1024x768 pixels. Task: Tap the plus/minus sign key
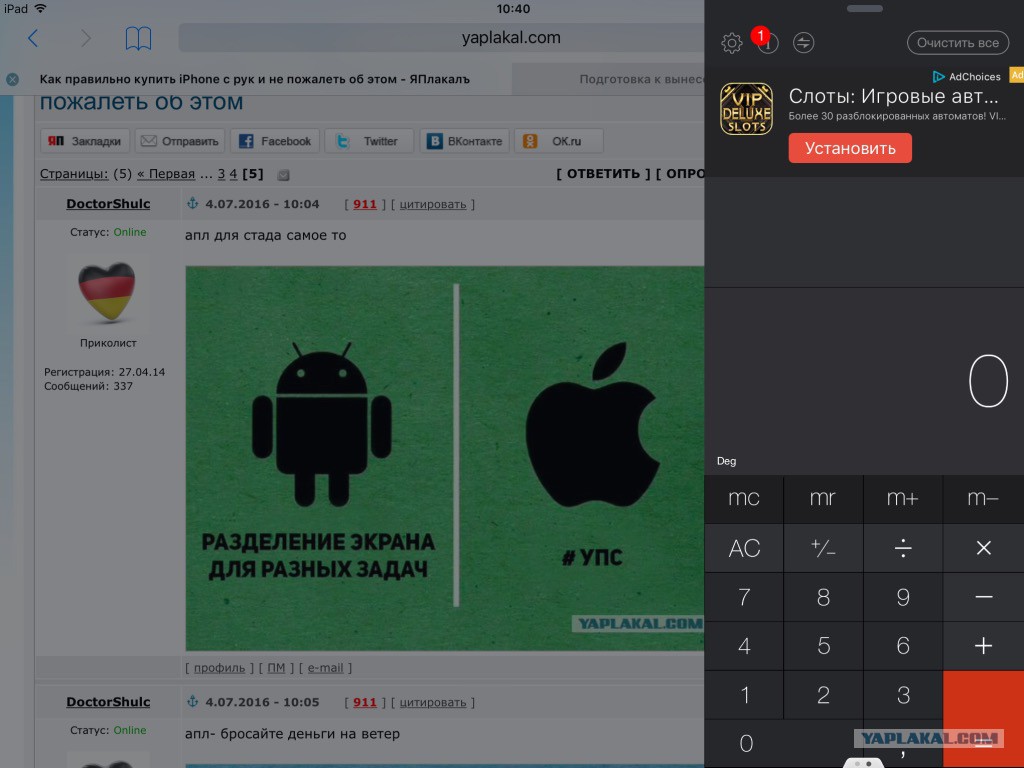824,549
